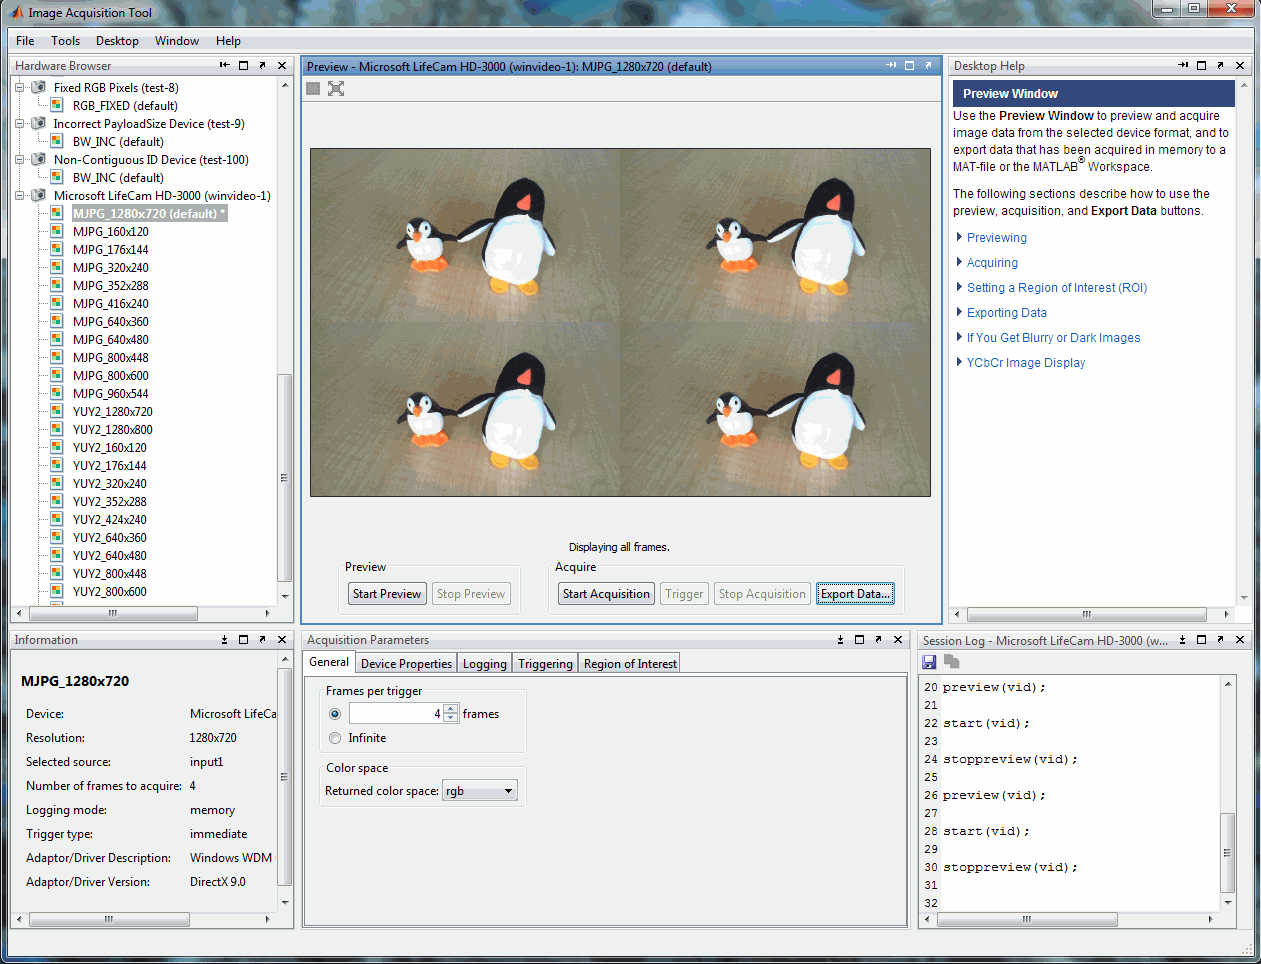1261x964 pixels.
Task: Maximize the Acquisition Parameters panel
Action: tap(859, 639)
